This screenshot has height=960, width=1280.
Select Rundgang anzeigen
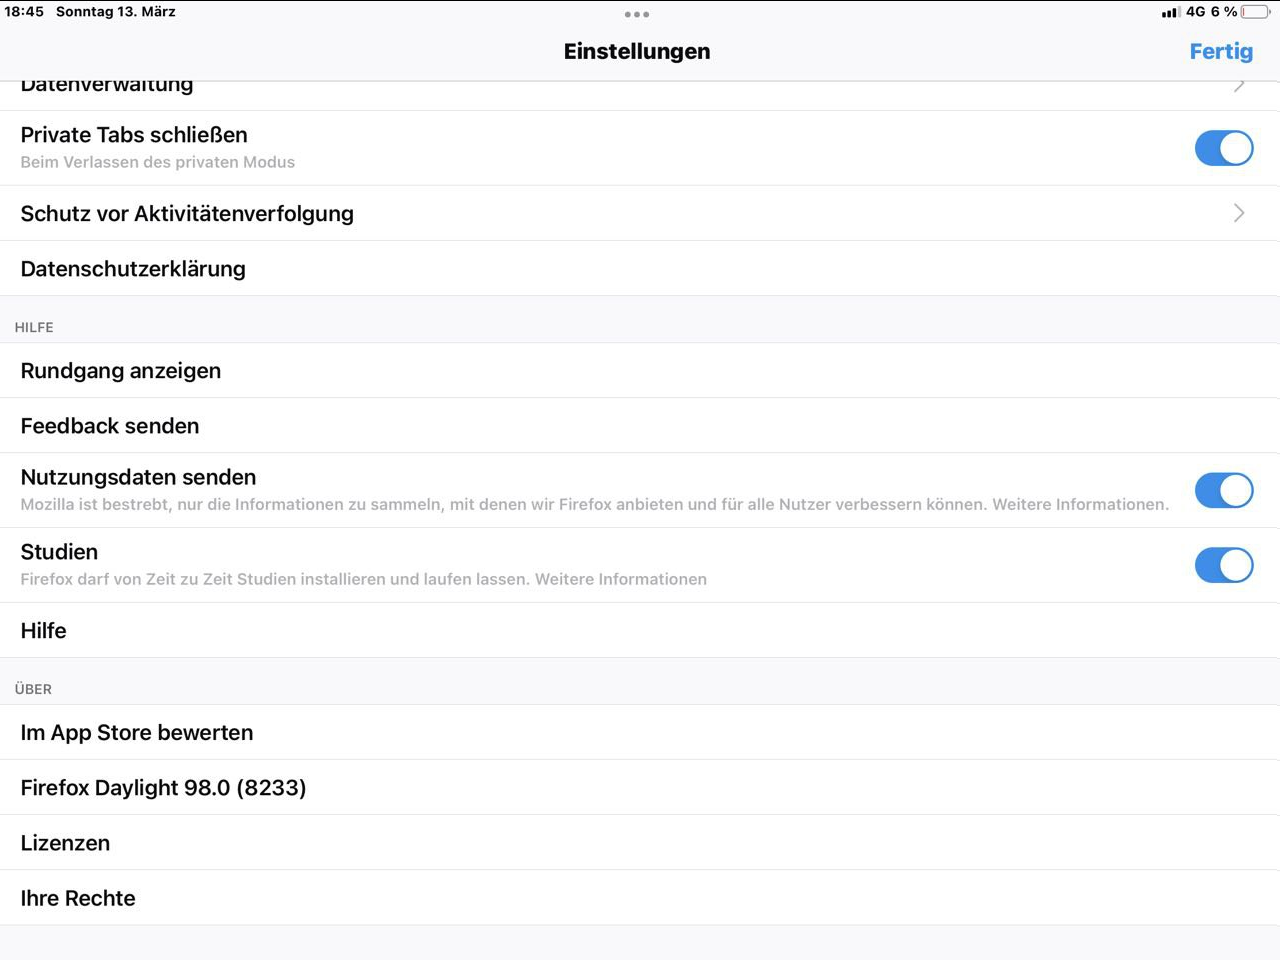(121, 370)
